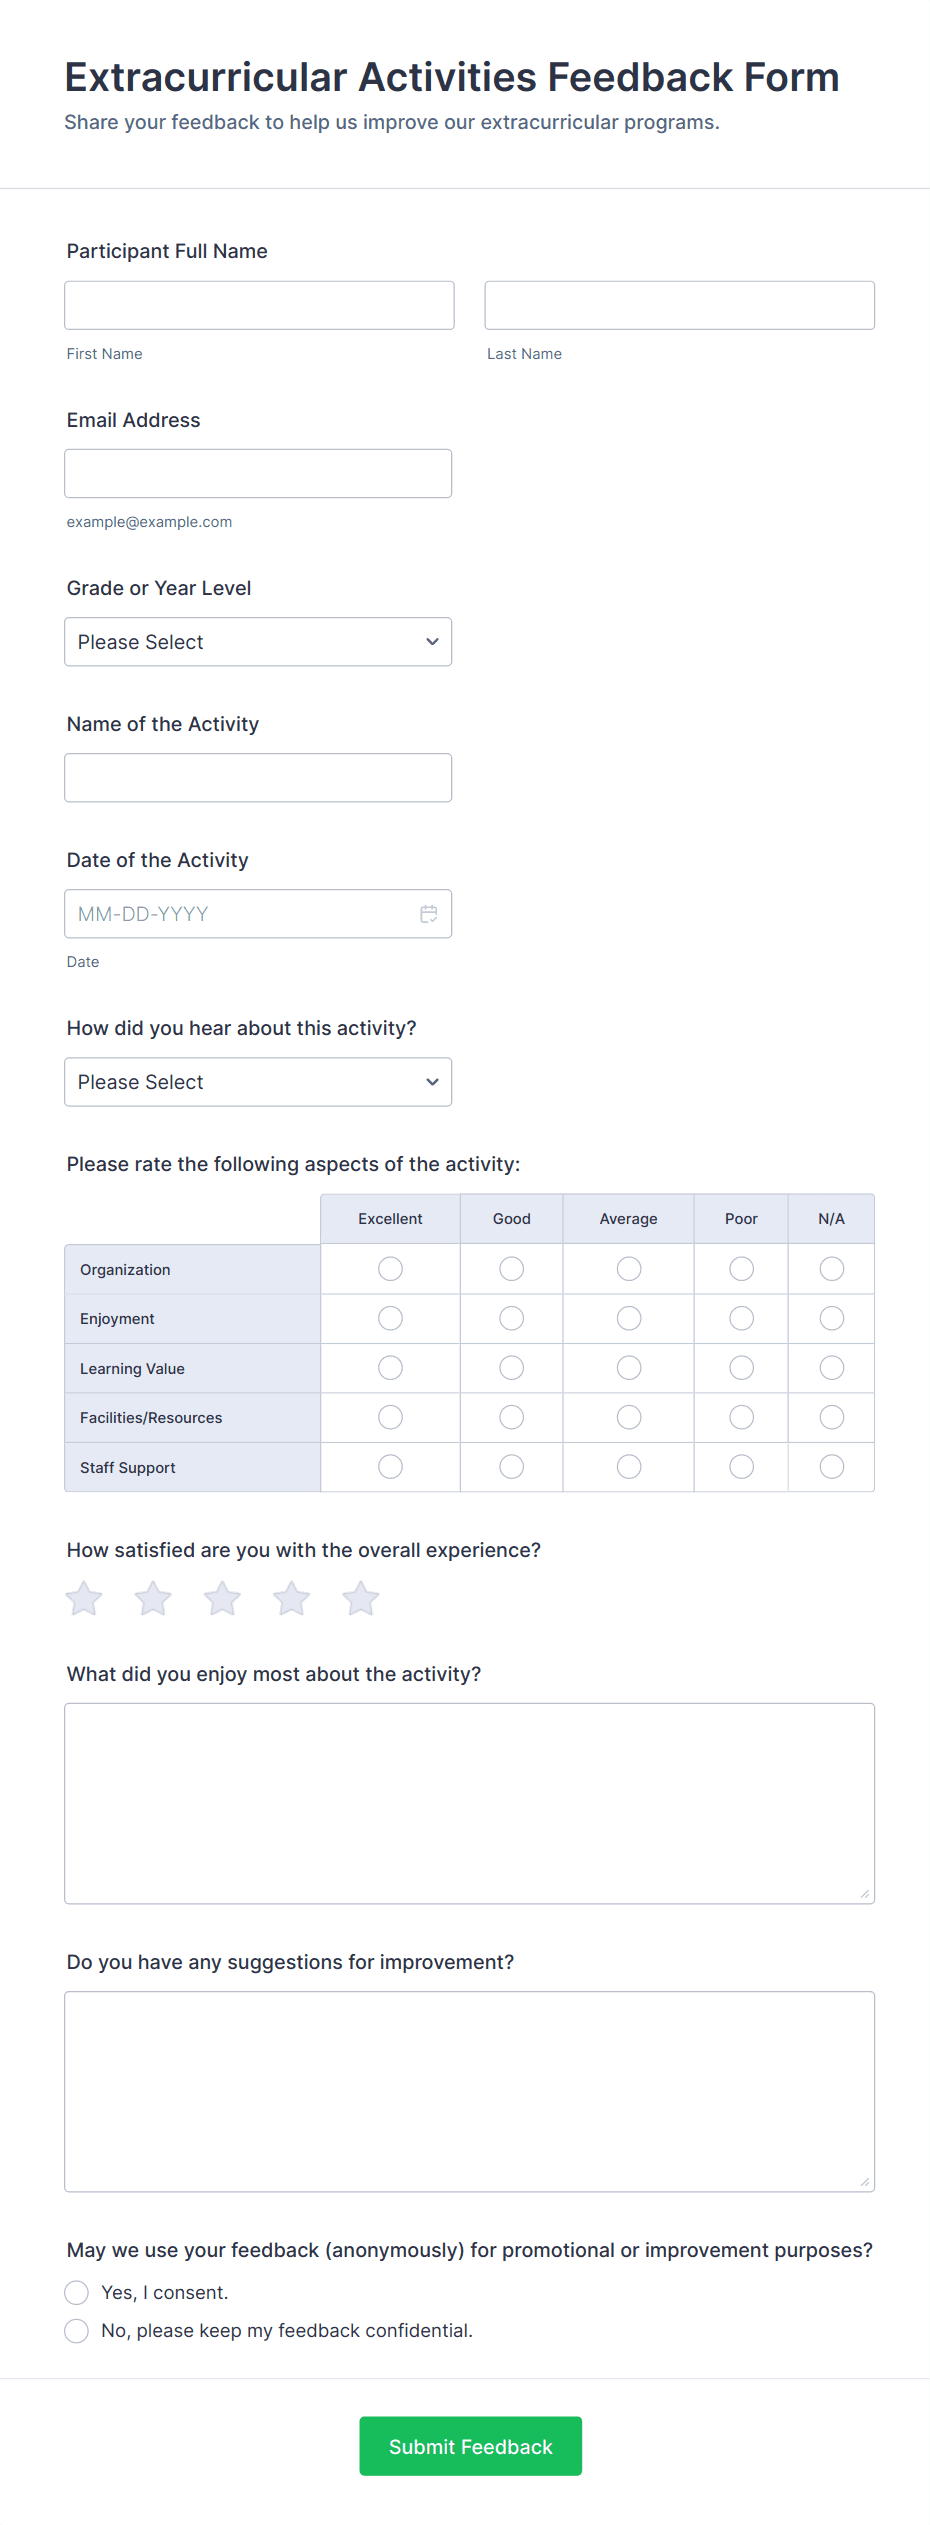
Task: Click the chevron on the Grade dropdown
Action: click(x=431, y=641)
